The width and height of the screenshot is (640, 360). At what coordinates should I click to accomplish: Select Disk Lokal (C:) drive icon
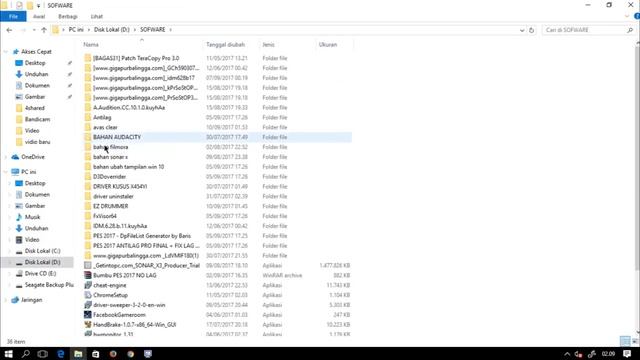(x=19, y=251)
